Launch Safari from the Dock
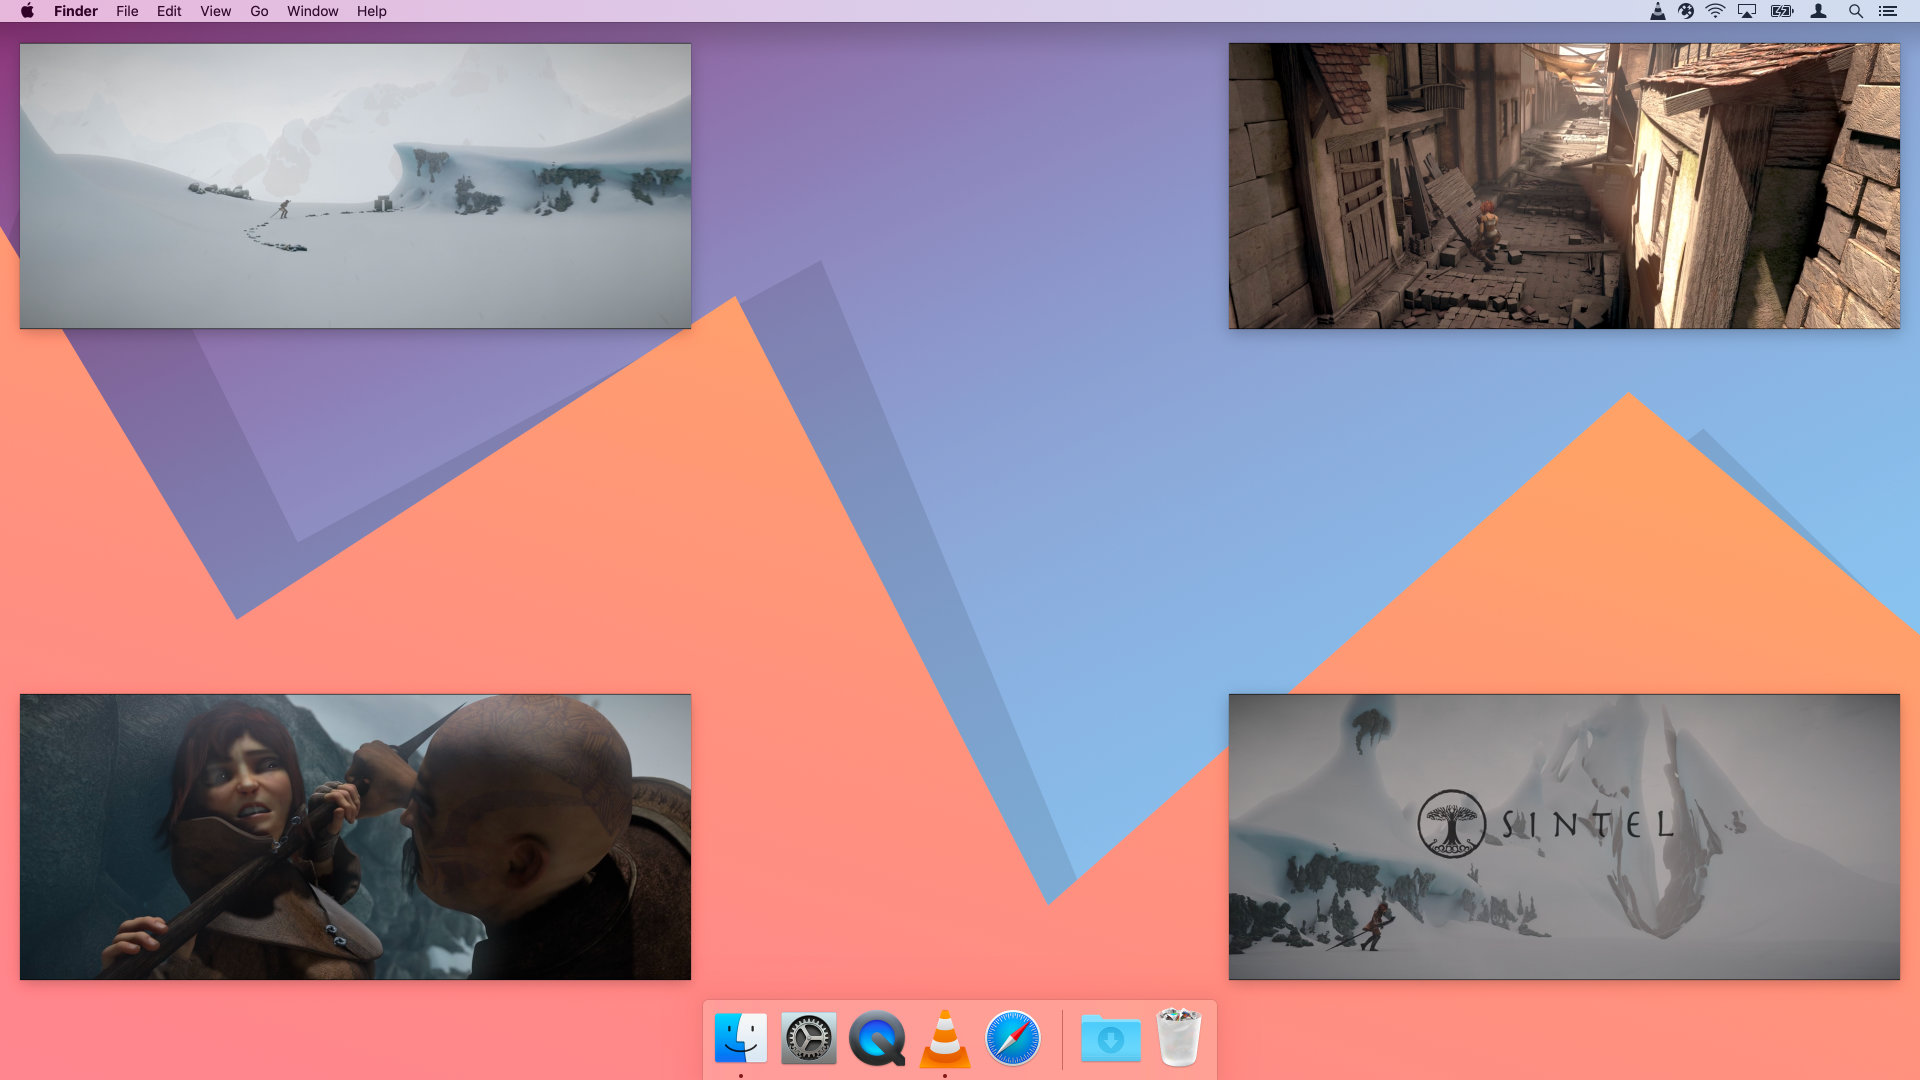1920x1080 pixels. 1013,1038
